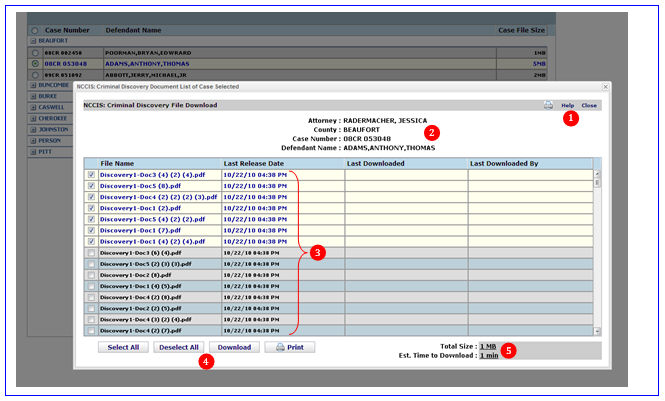665x401 pixels.
Task: Expand the BURKE county group
Action: coord(33,97)
